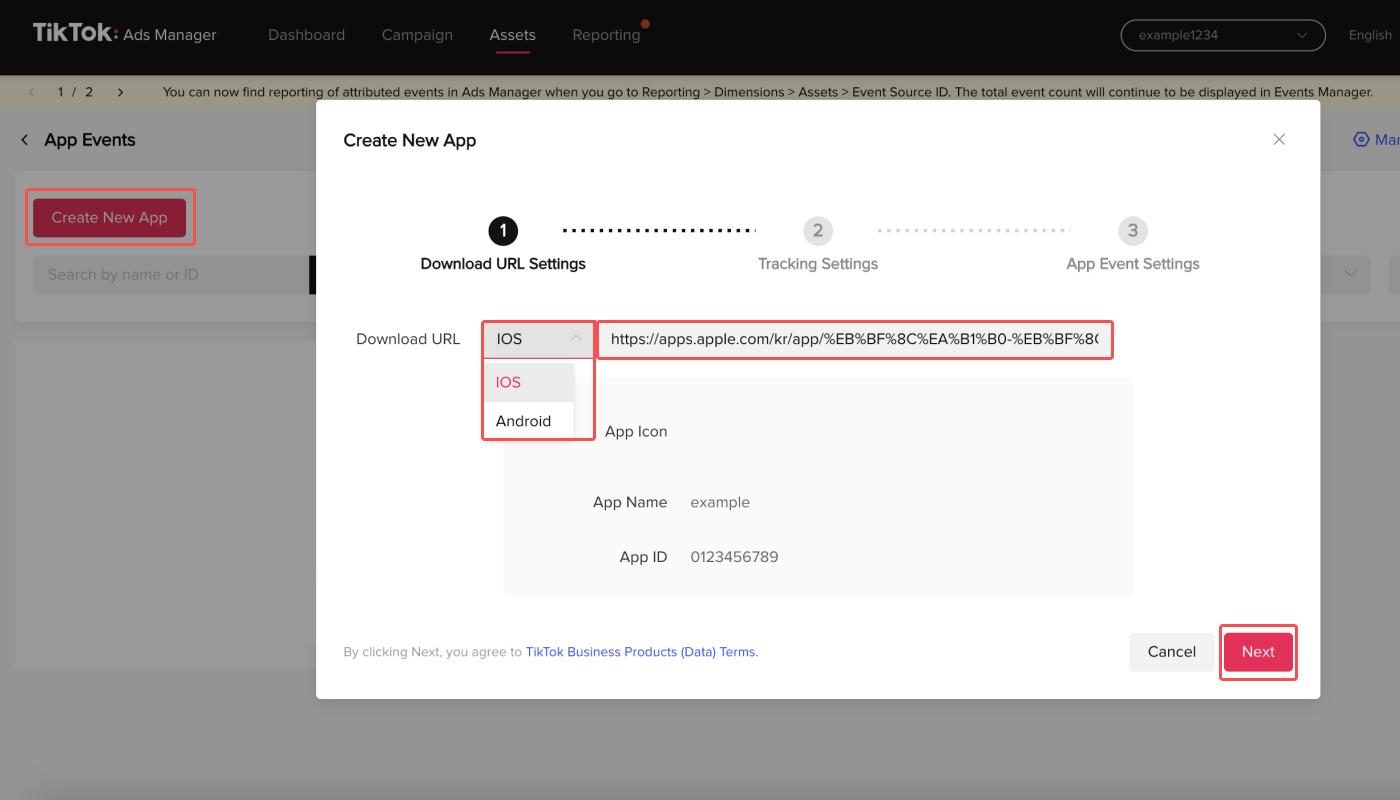Select the Assets tab

(x=512, y=35)
